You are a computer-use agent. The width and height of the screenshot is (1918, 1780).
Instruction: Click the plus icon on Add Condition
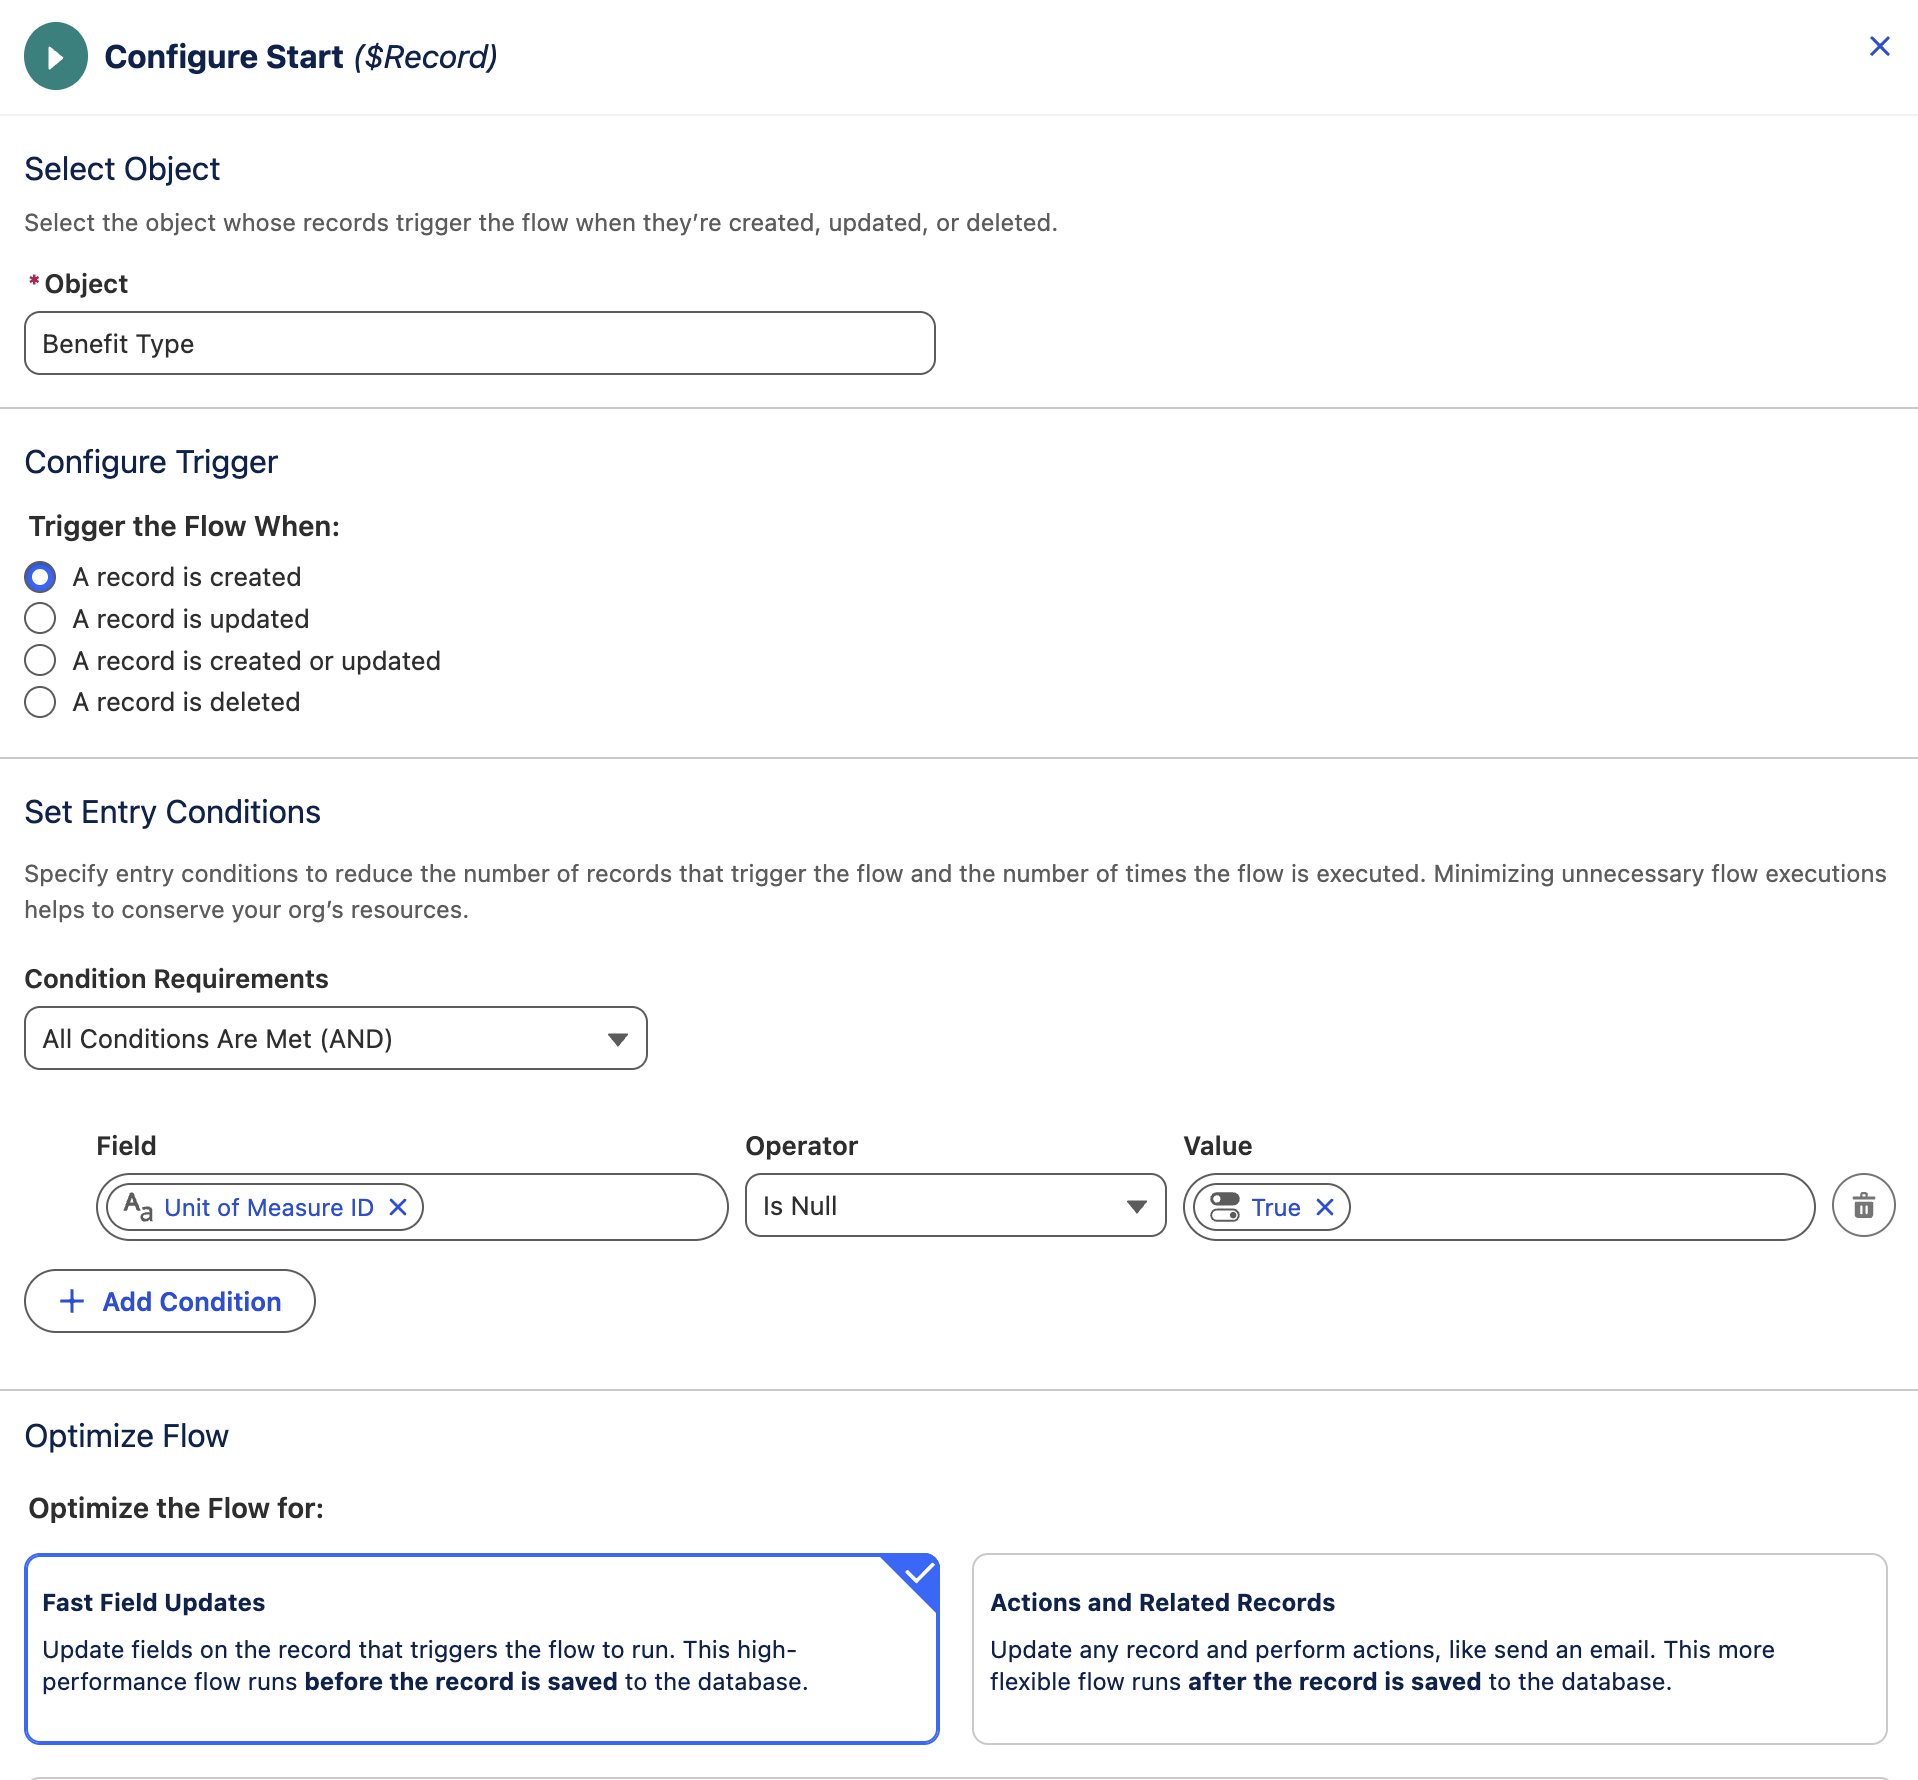[x=72, y=1301]
